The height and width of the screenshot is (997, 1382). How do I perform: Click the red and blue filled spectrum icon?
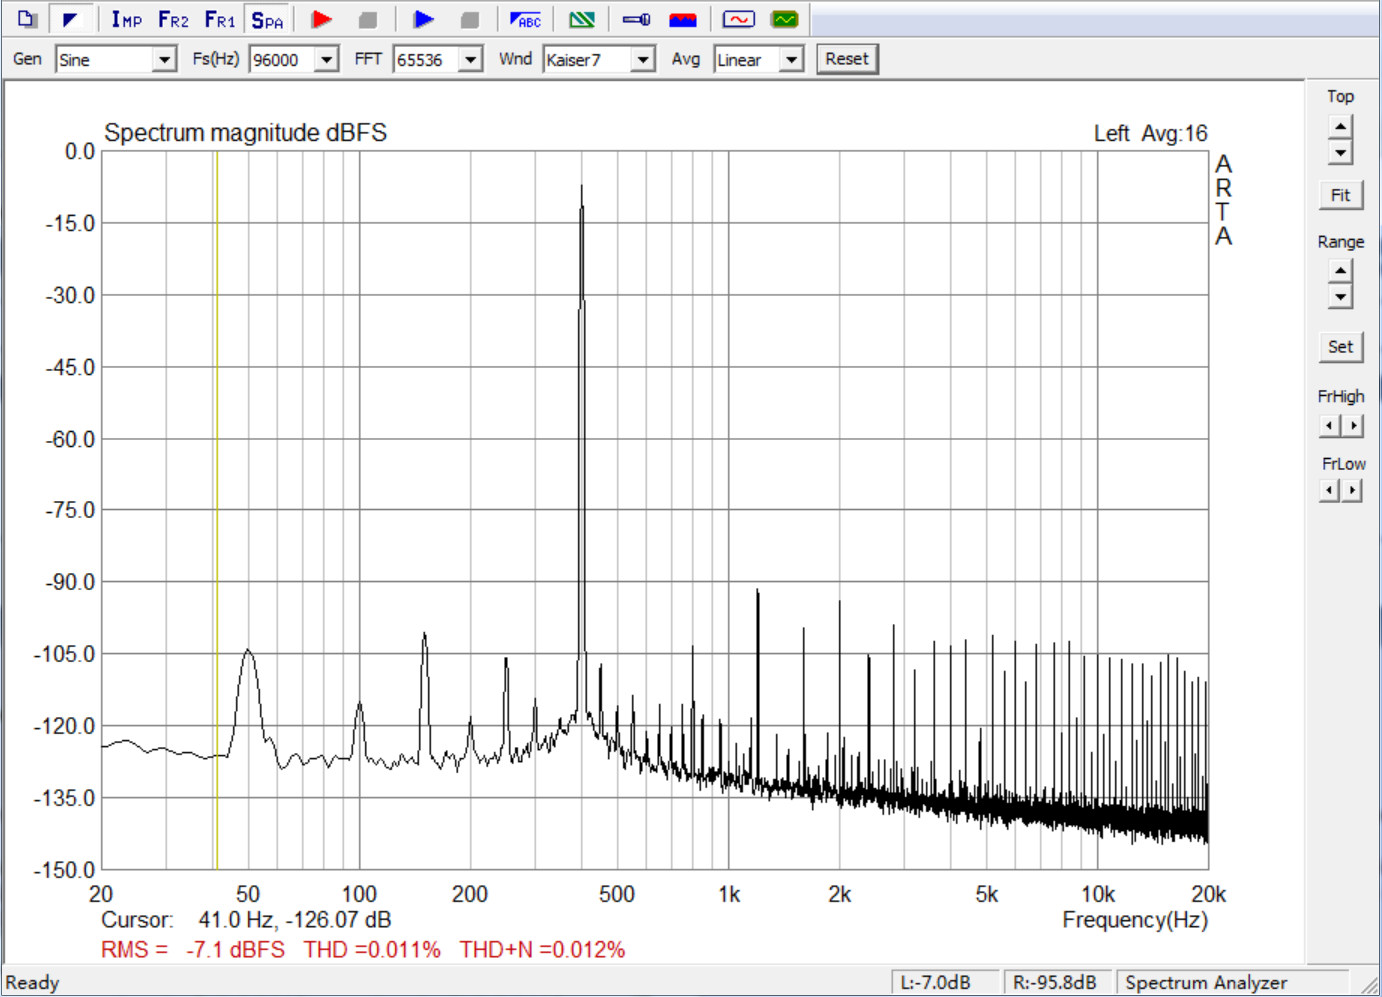pos(683,19)
